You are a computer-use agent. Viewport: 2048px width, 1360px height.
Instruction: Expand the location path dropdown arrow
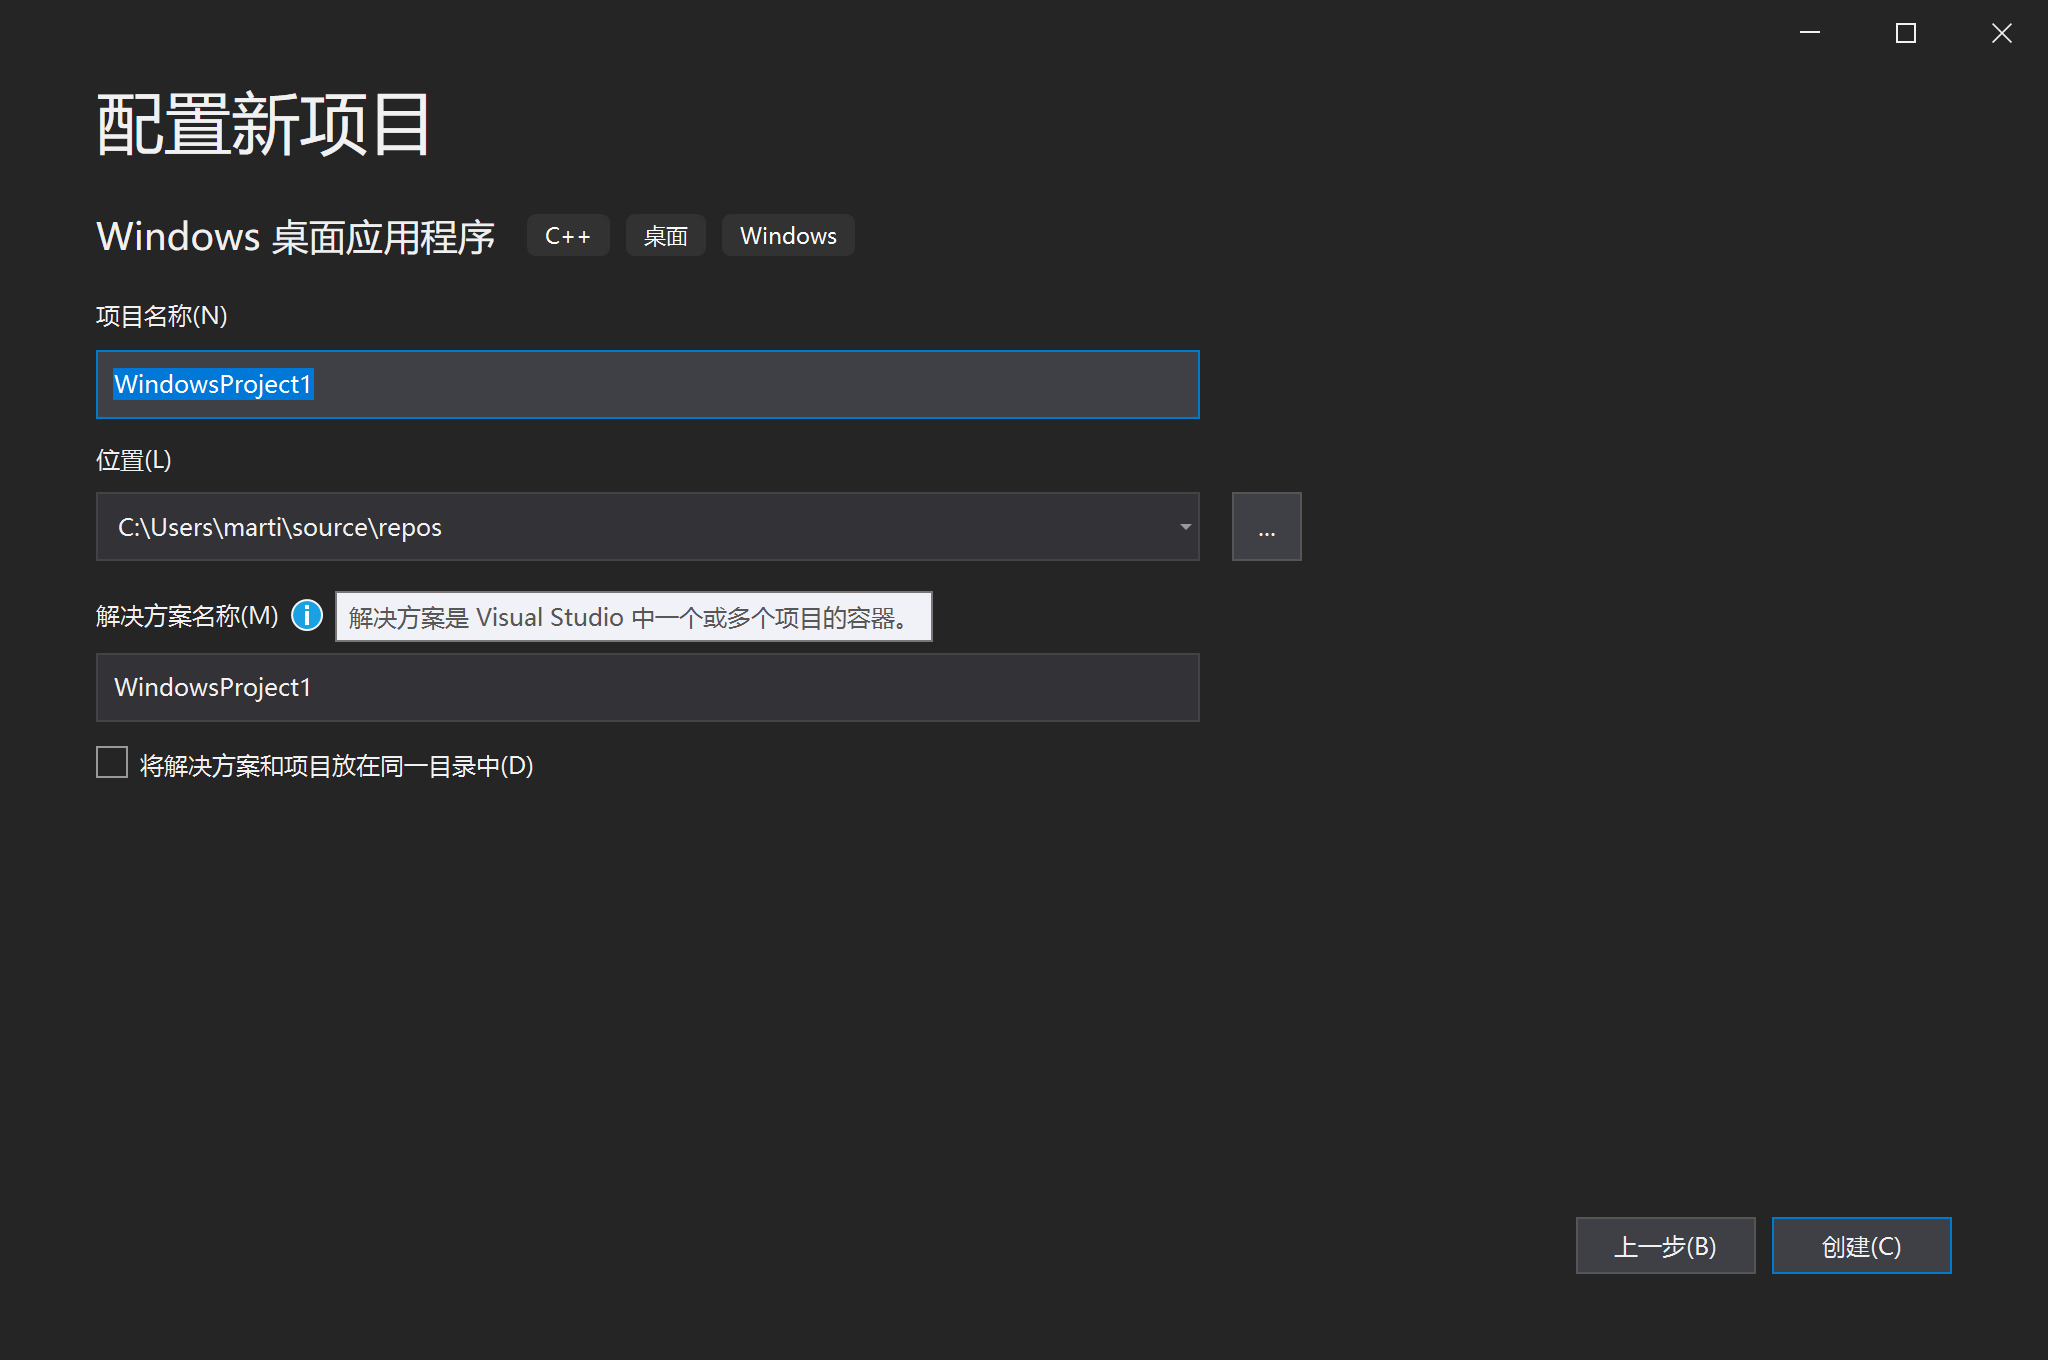click(1185, 527)
